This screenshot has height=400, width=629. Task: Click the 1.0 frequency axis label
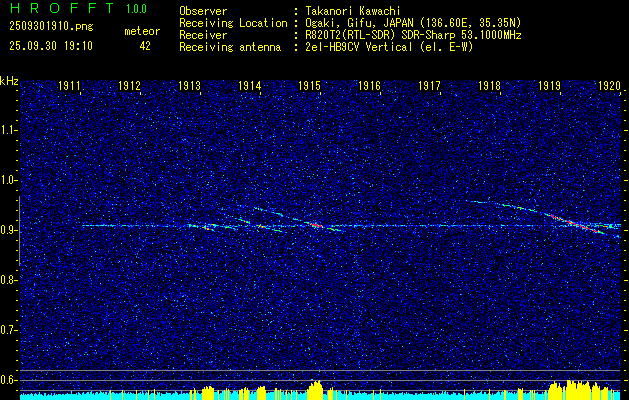pyautogui.click(x=9, y=181)
